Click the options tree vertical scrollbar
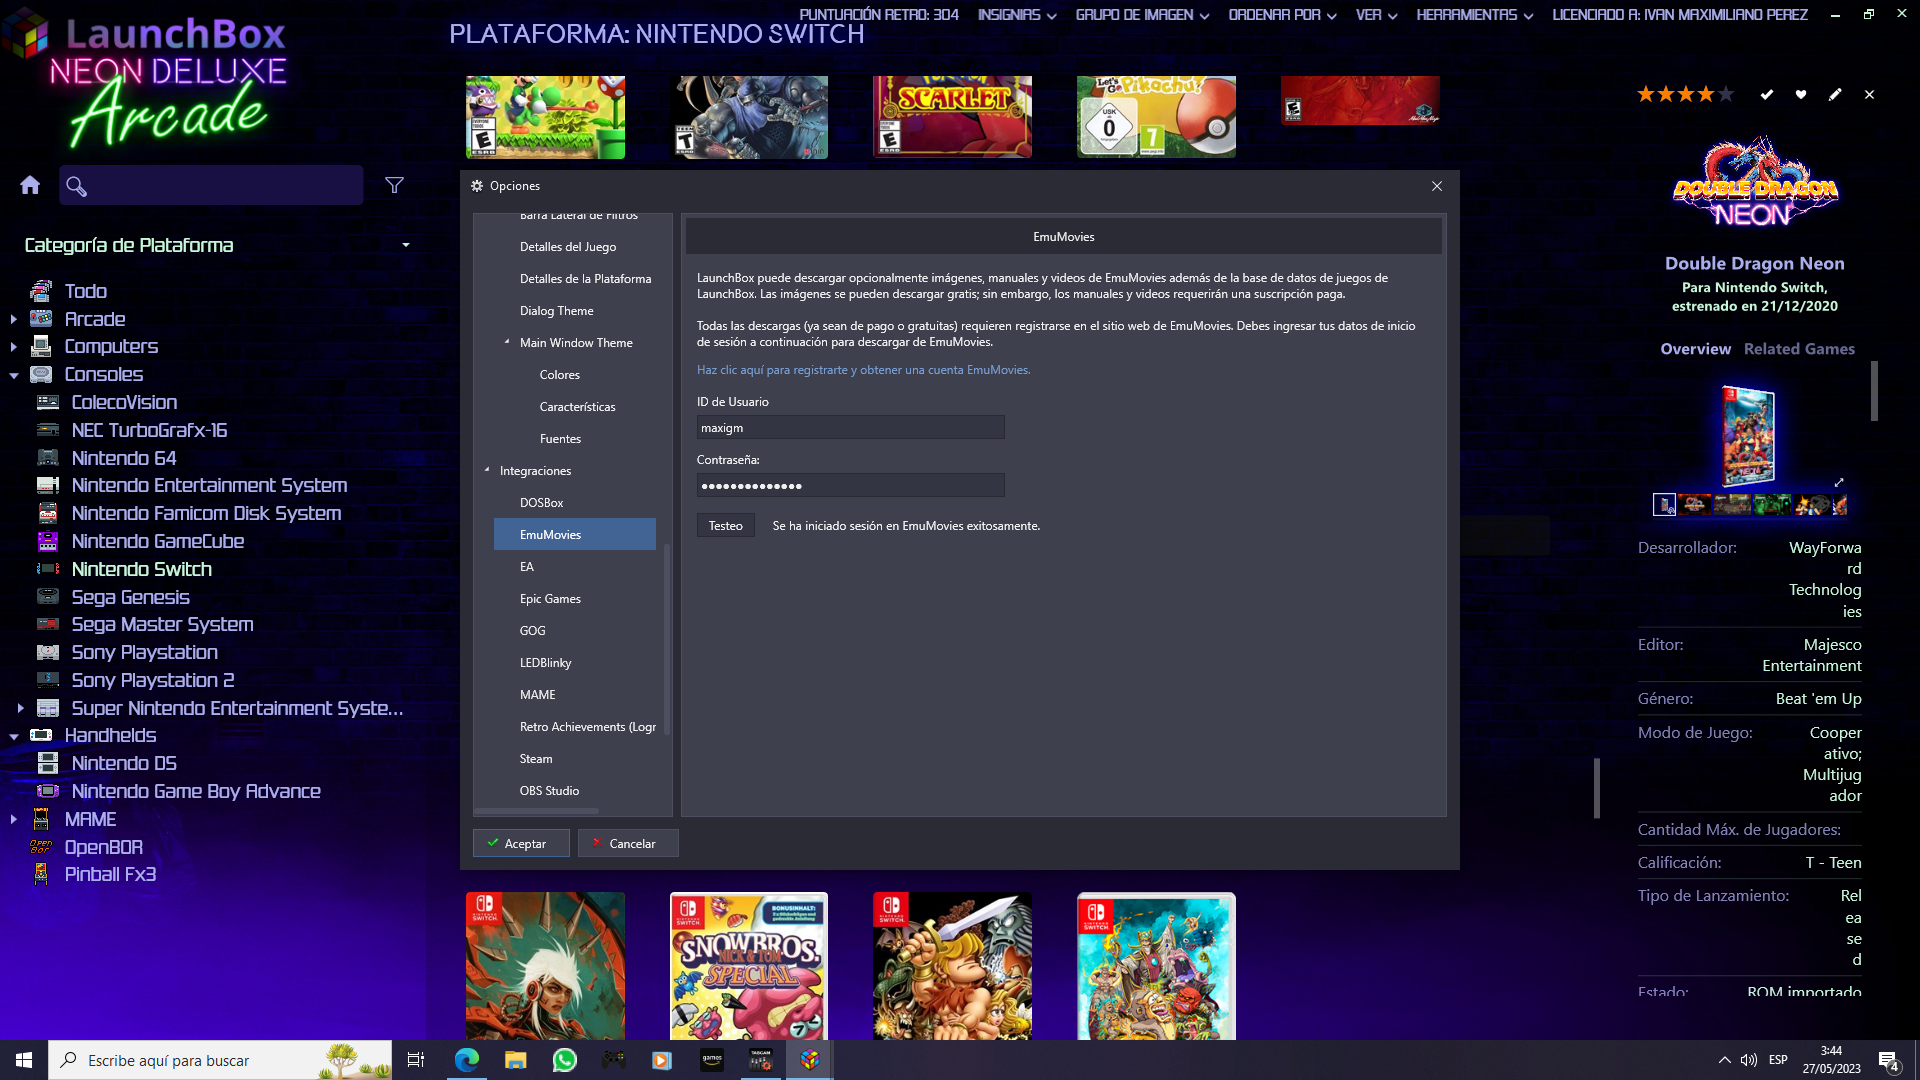The height and width of the screenshot is (1080, 1920). (x=667, y=640)
